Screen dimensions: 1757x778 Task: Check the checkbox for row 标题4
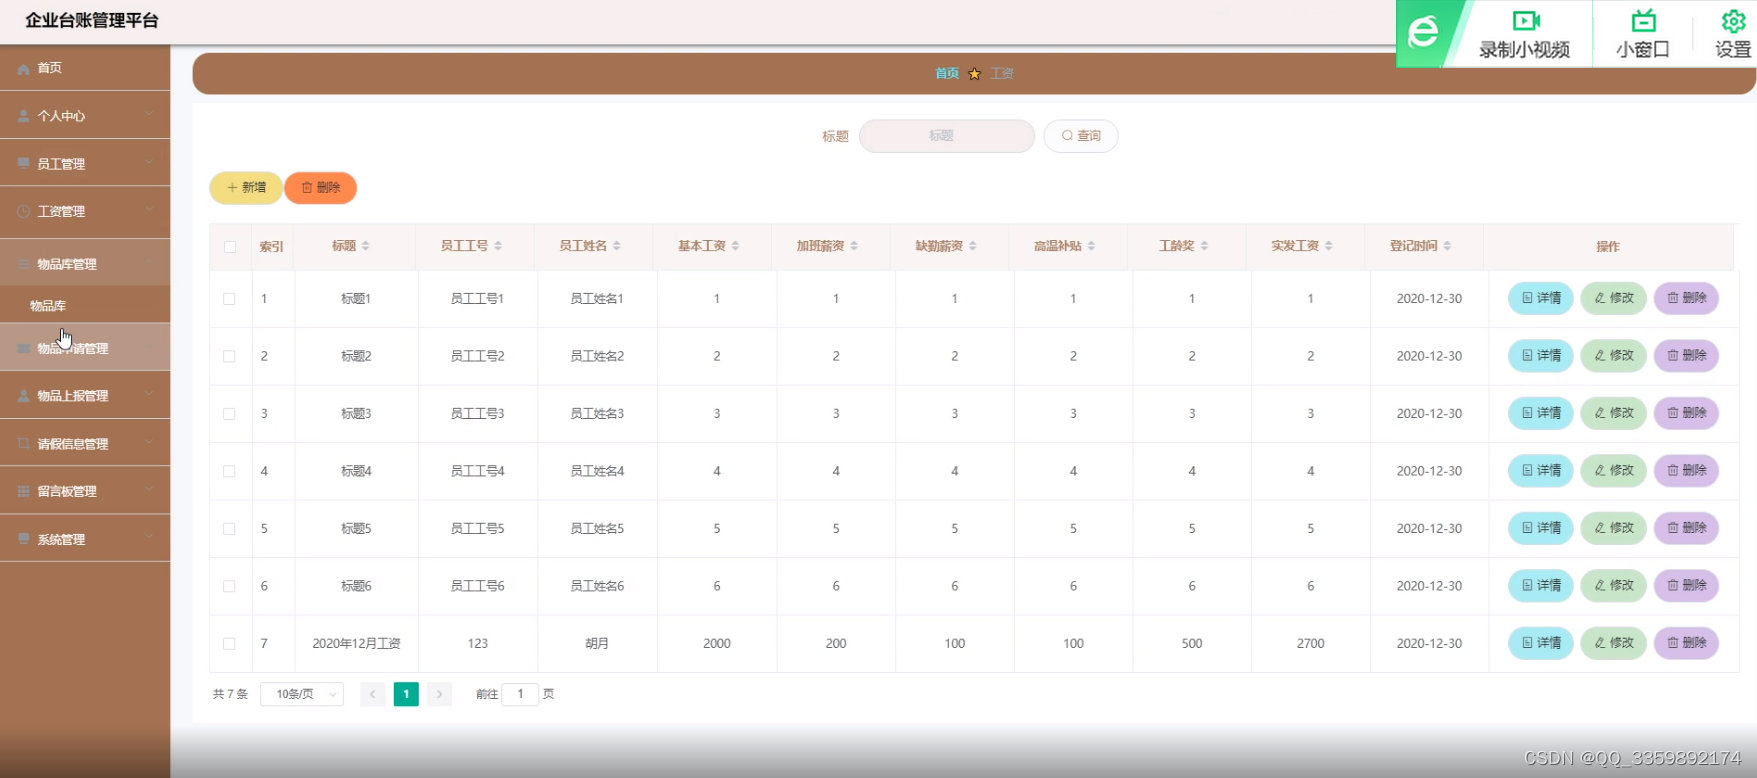coord(230,471)
